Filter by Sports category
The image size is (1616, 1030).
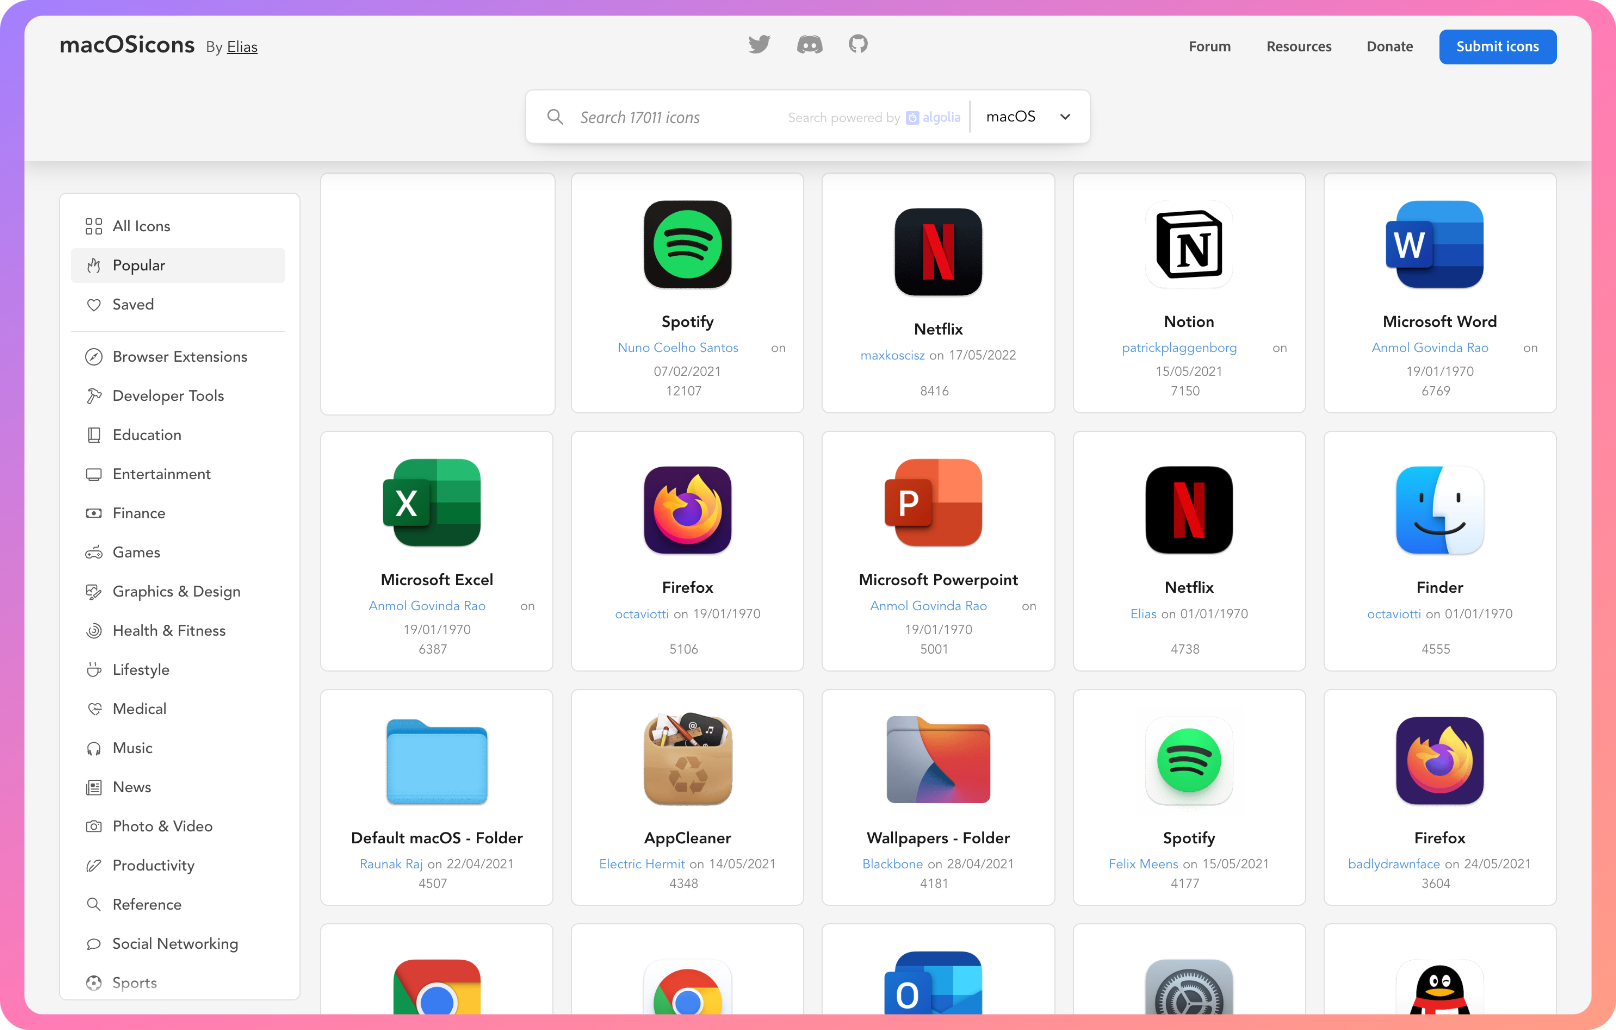177,982
